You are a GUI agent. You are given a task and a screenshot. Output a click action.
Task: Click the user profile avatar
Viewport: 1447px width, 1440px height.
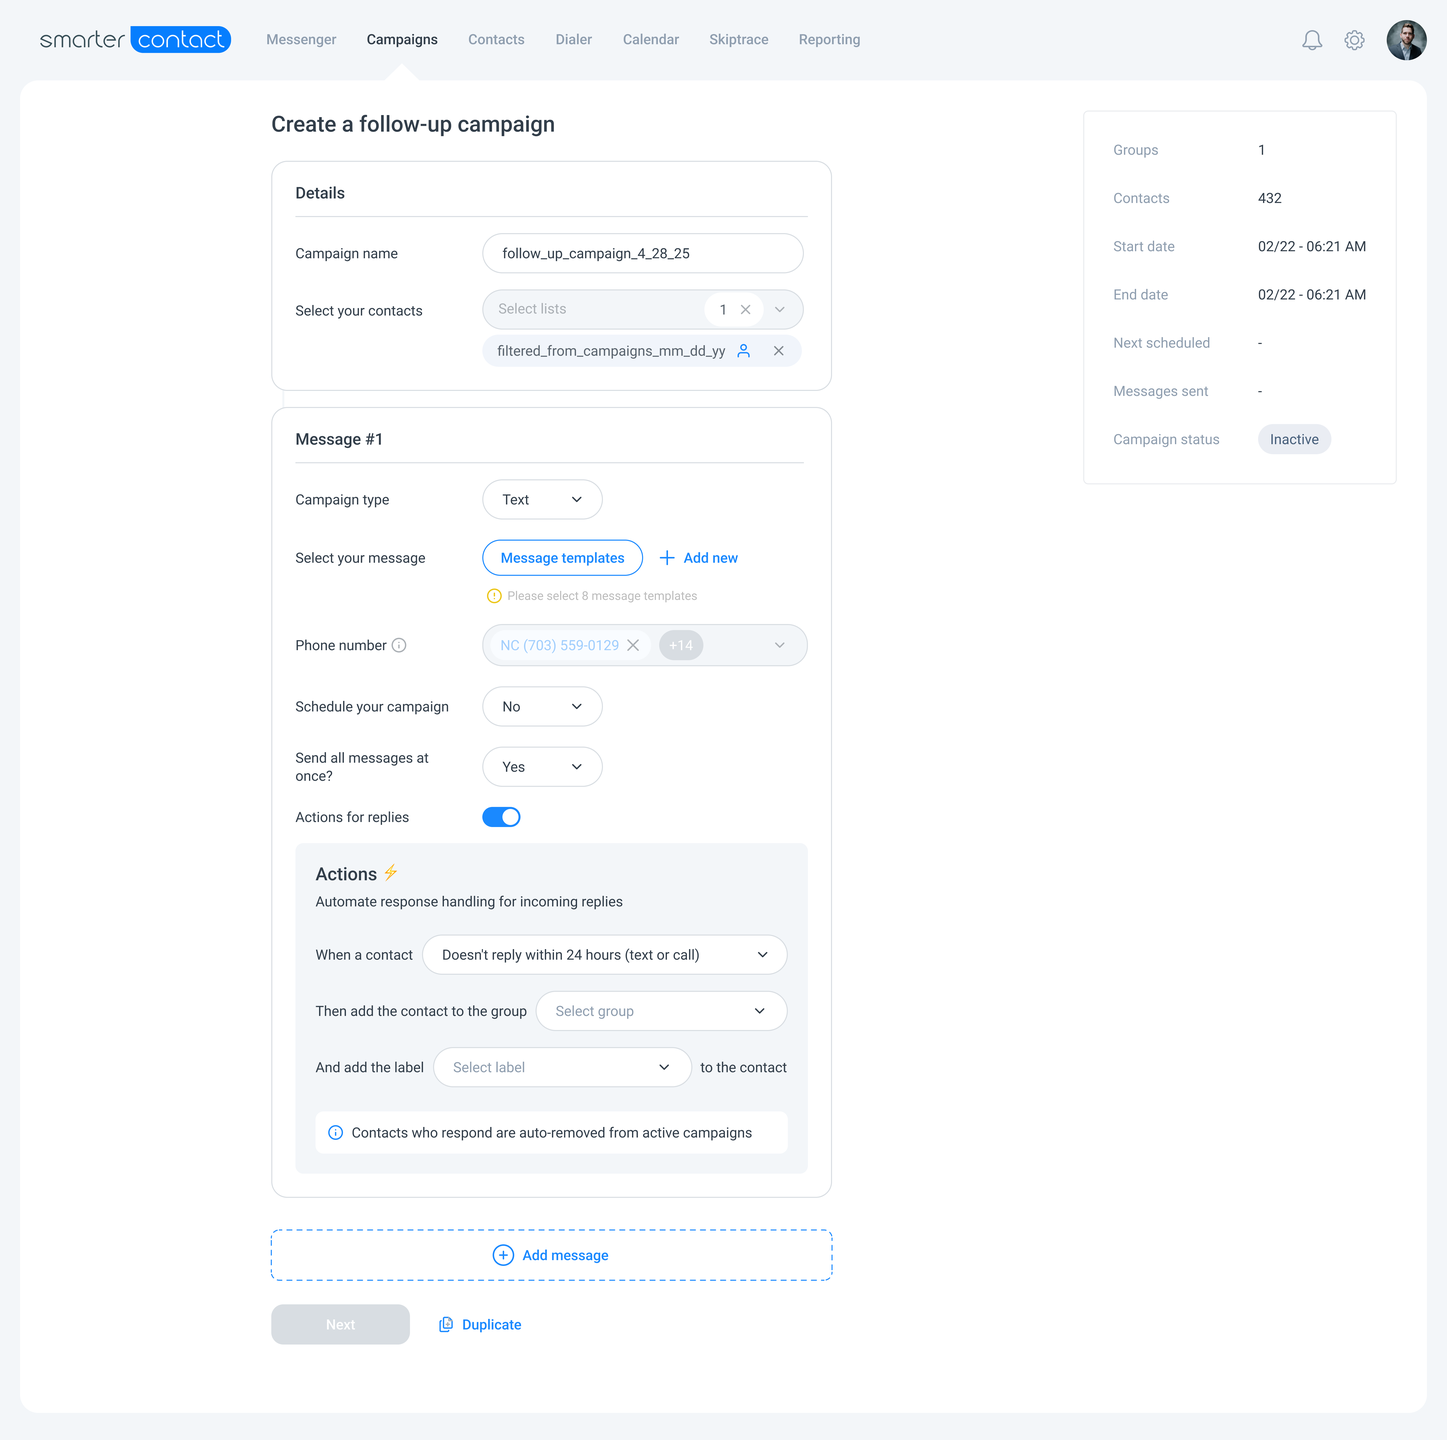1406,40
